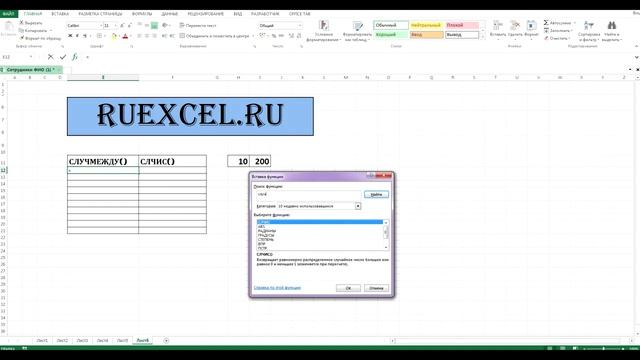Apply the Плохой cell style

coord(462,25)
